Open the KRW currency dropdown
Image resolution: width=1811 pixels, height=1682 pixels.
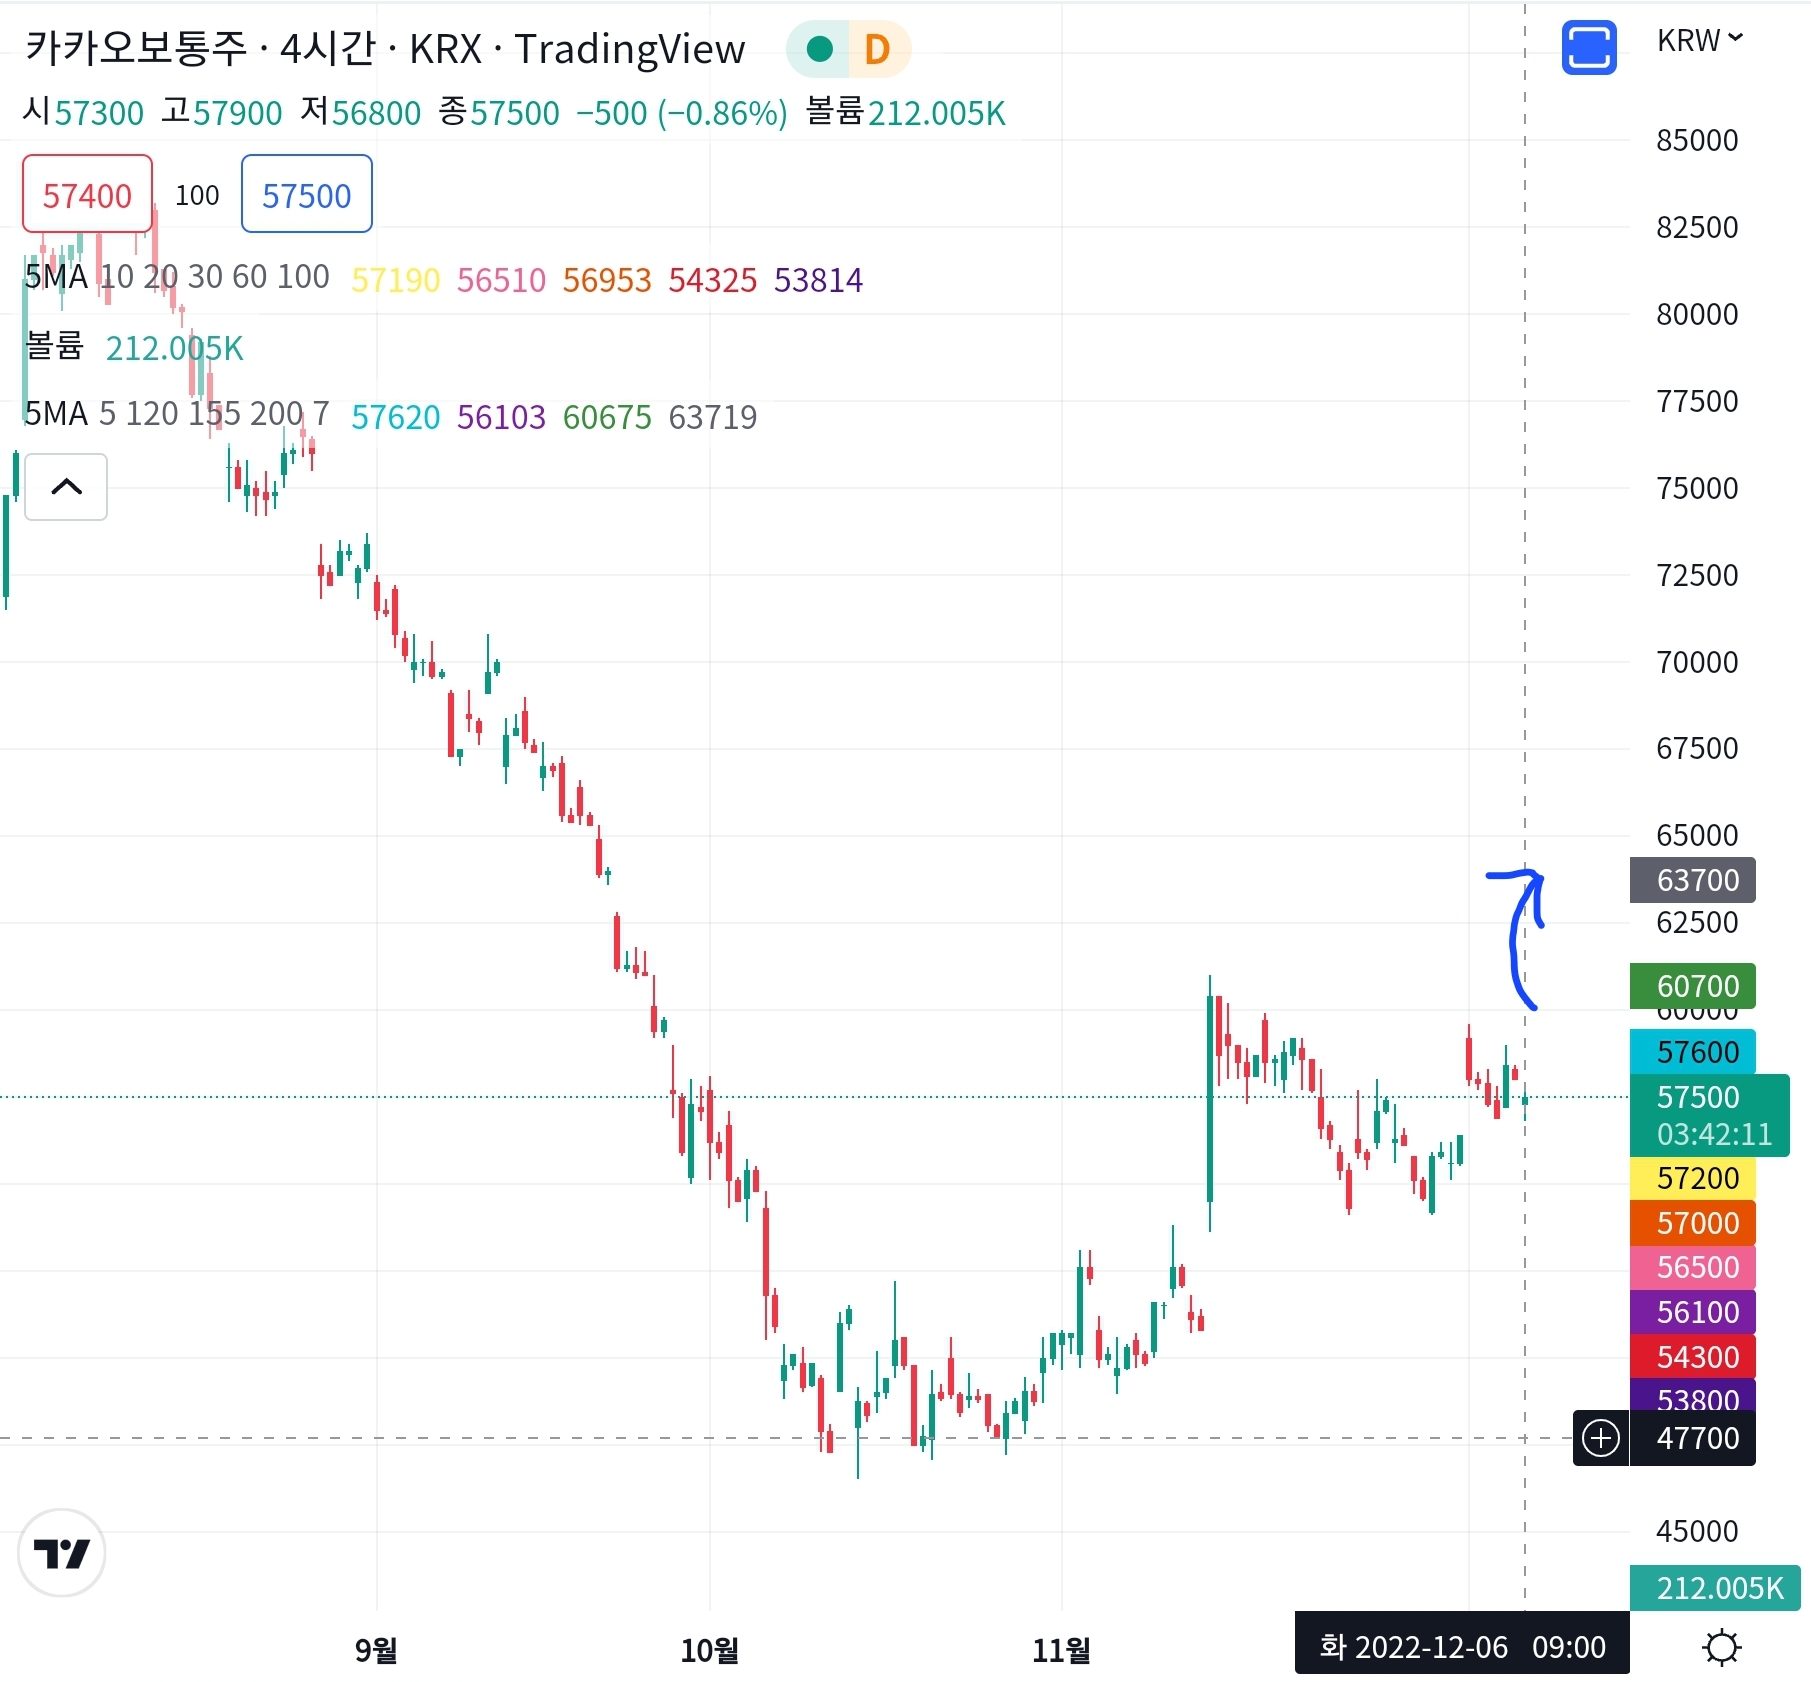click(1700, 41)
